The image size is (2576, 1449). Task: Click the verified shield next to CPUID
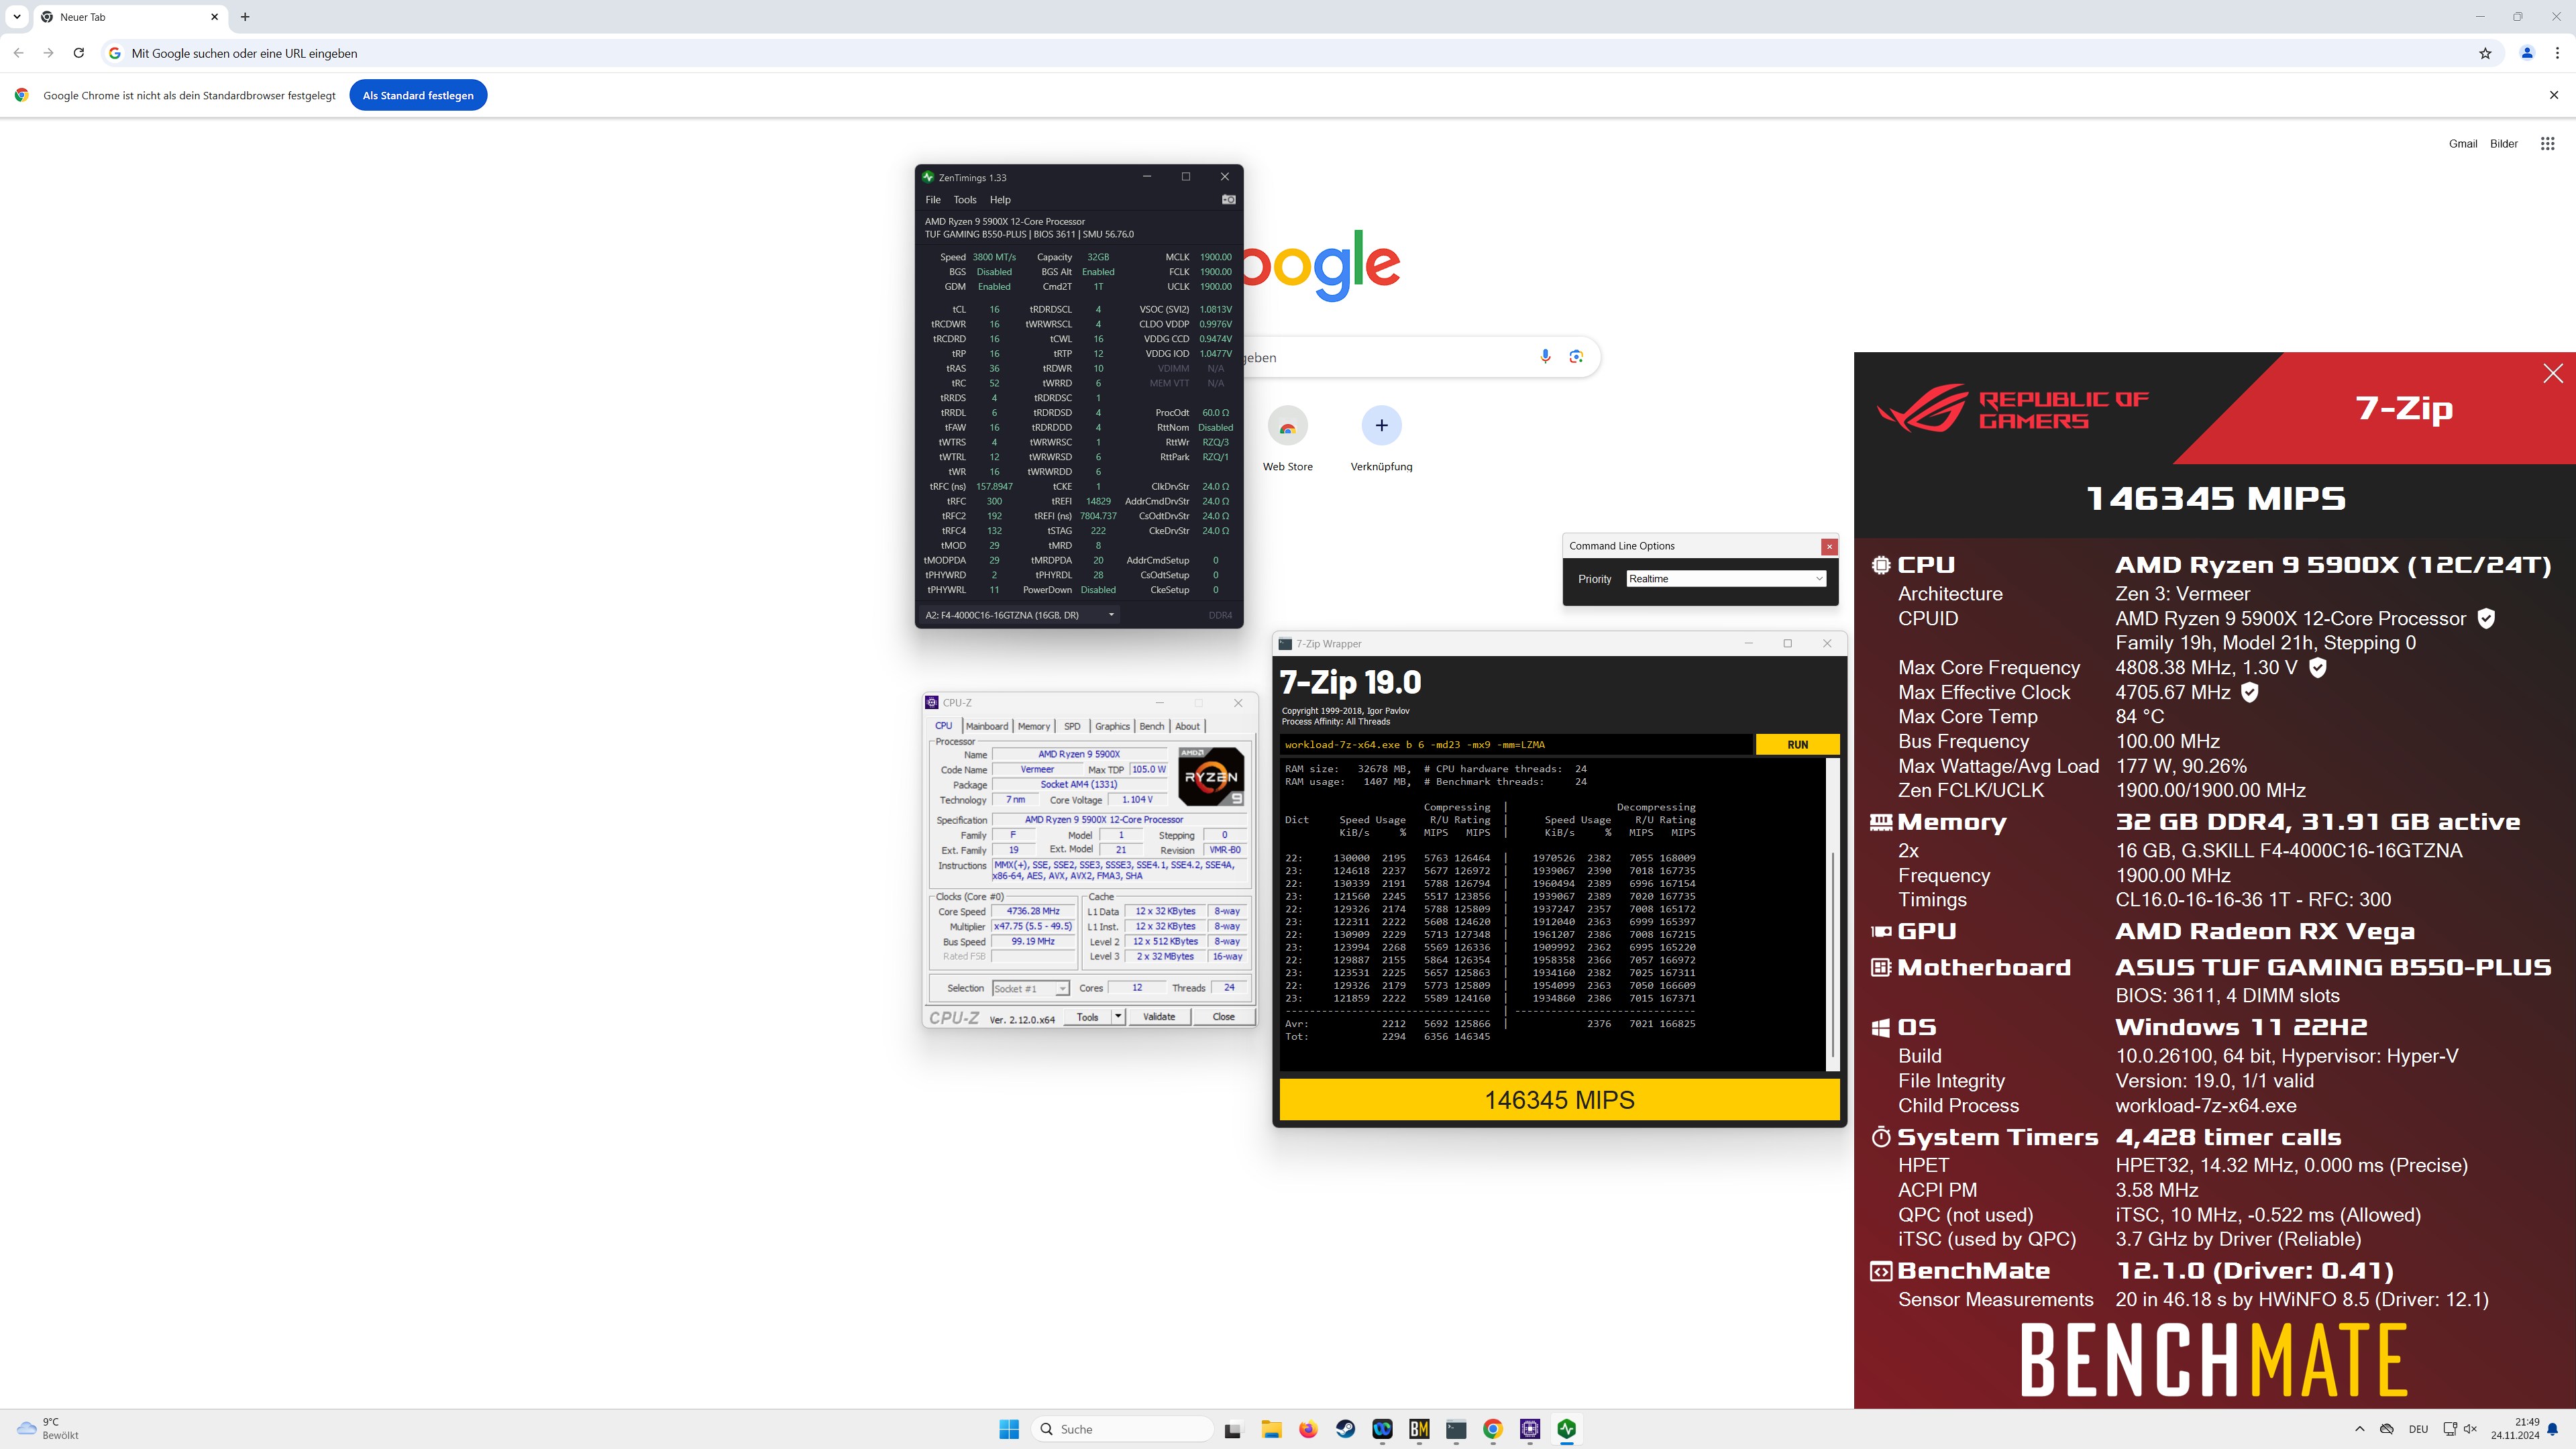click(x=2486, y=618)
